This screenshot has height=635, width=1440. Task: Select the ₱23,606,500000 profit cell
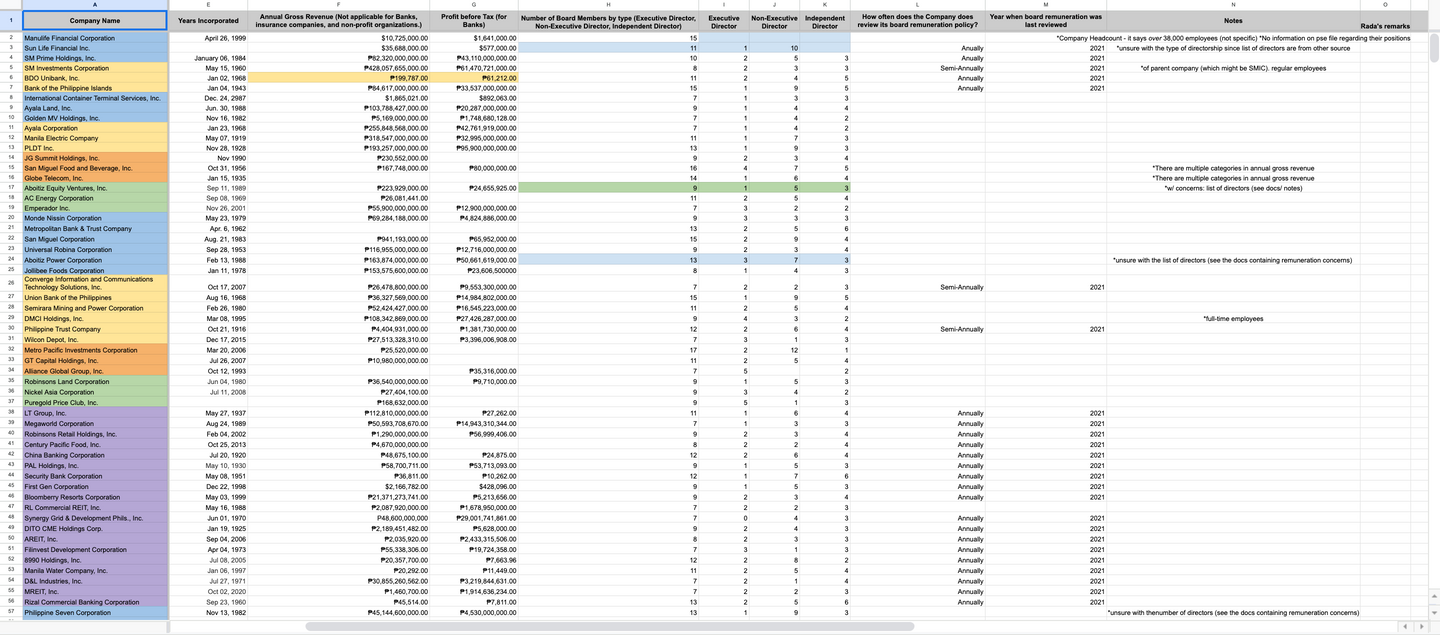(474, 270)
